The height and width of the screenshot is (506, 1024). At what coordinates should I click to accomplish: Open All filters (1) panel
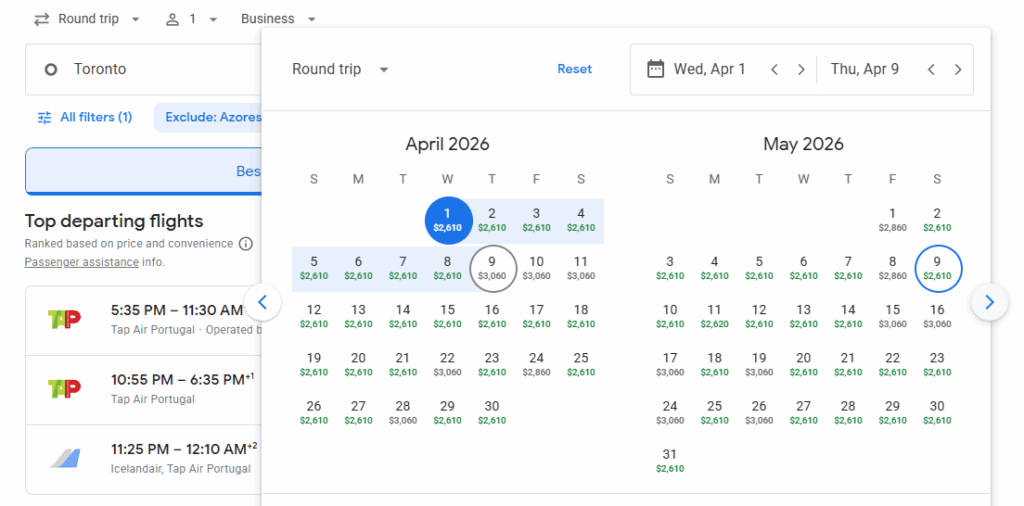[x=85, y=117]
